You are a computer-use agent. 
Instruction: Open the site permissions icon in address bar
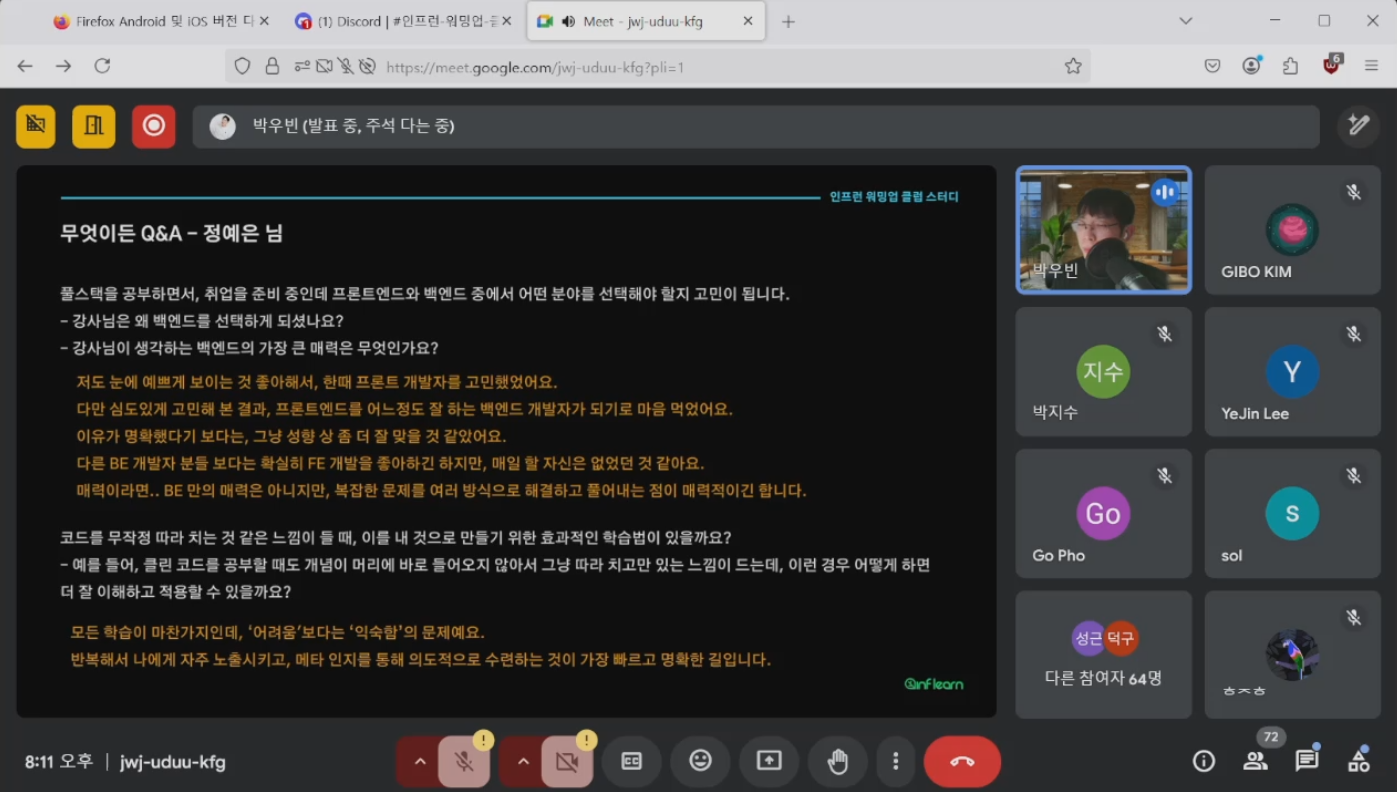tap(302, 66)
